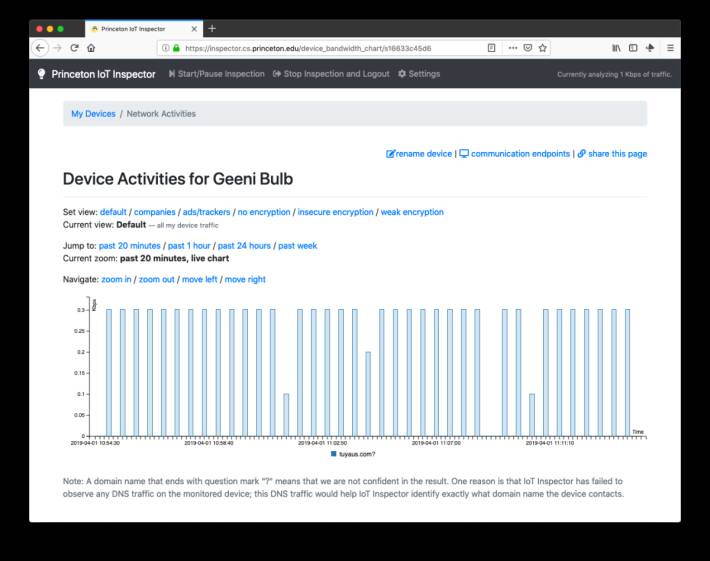Jump to past 1 hour
The height and width of the screenshot is (561, 710).
click(x=189, y=245)
